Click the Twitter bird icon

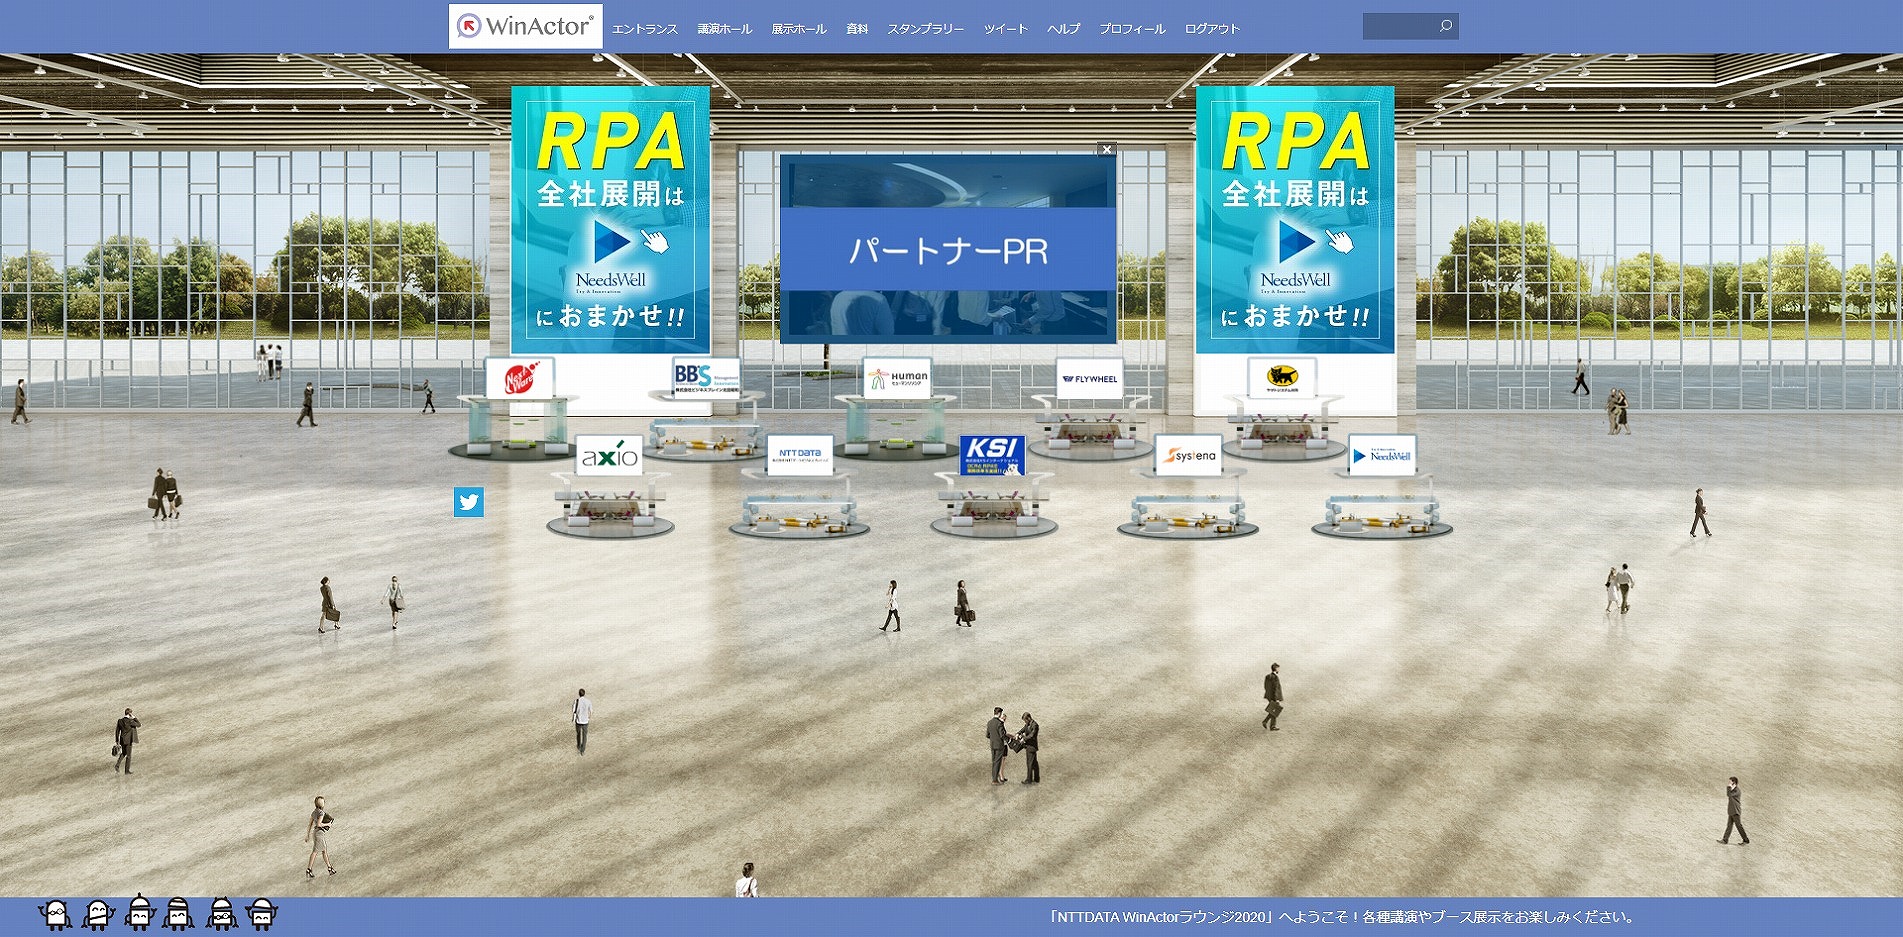pos(469,502)
